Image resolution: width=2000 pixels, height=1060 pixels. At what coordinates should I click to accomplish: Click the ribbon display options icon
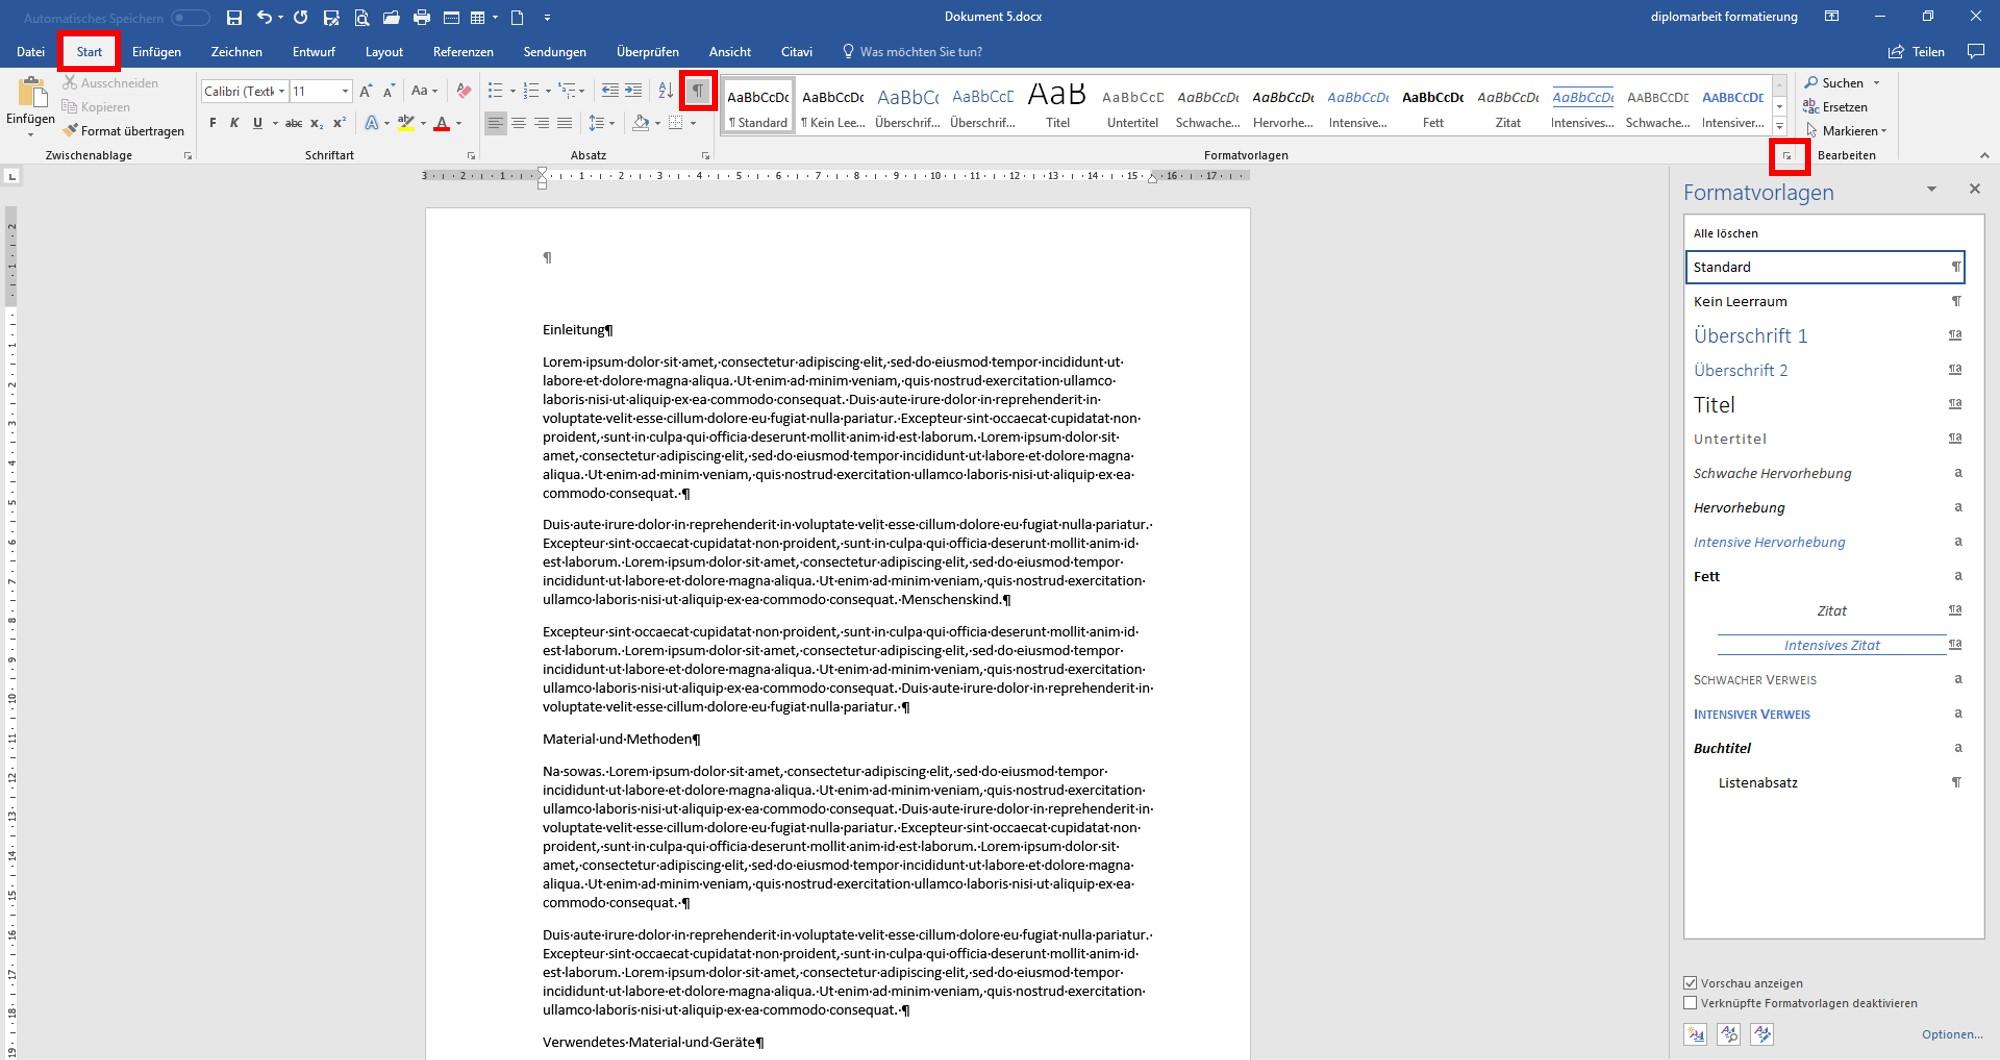[x=1832, y=17]
